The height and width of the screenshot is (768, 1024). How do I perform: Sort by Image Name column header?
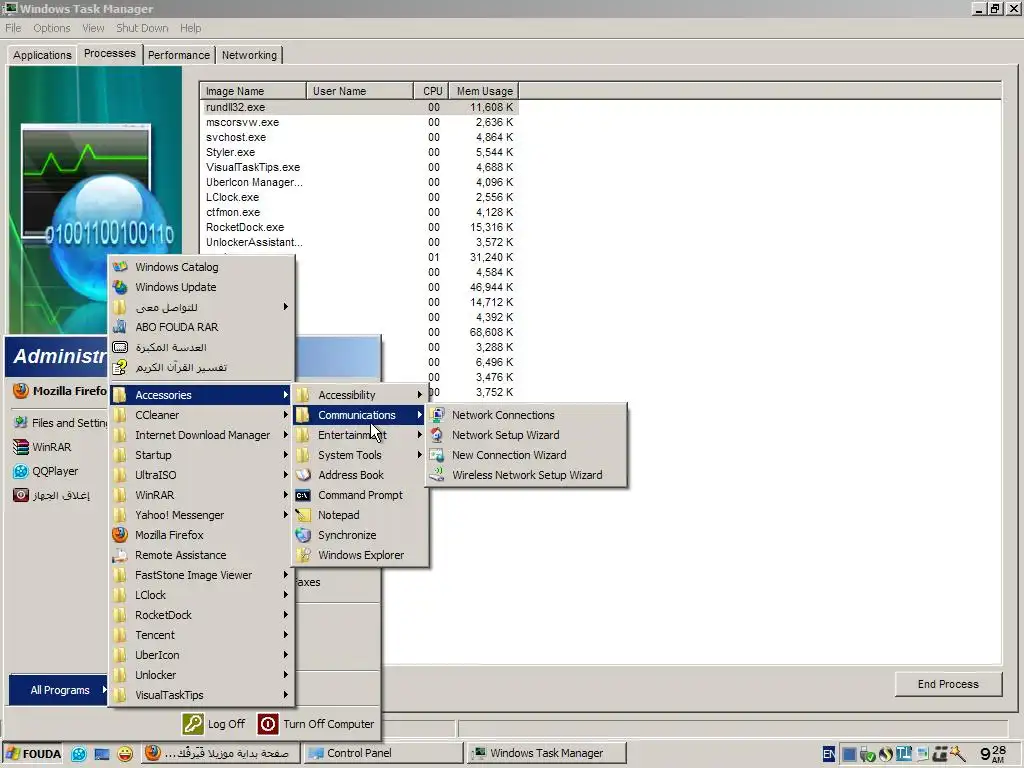point(253,91)
